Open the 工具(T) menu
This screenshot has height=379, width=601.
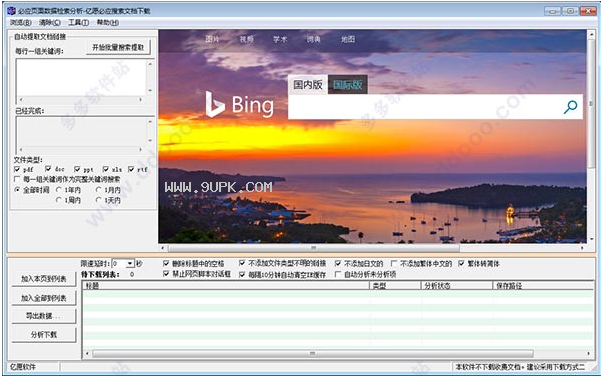click(x=79, y=23)
